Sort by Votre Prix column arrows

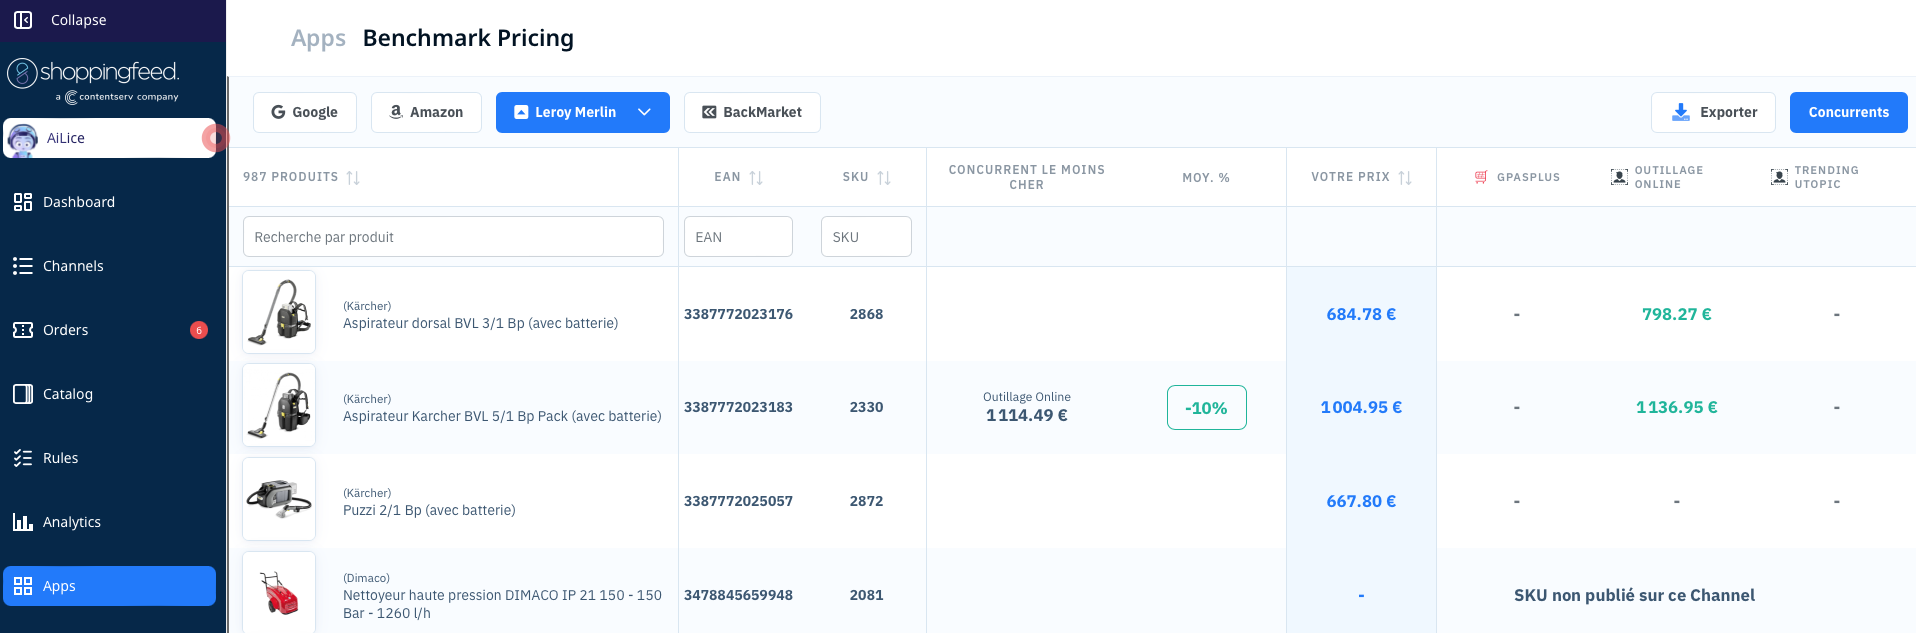pos(1405,177)
